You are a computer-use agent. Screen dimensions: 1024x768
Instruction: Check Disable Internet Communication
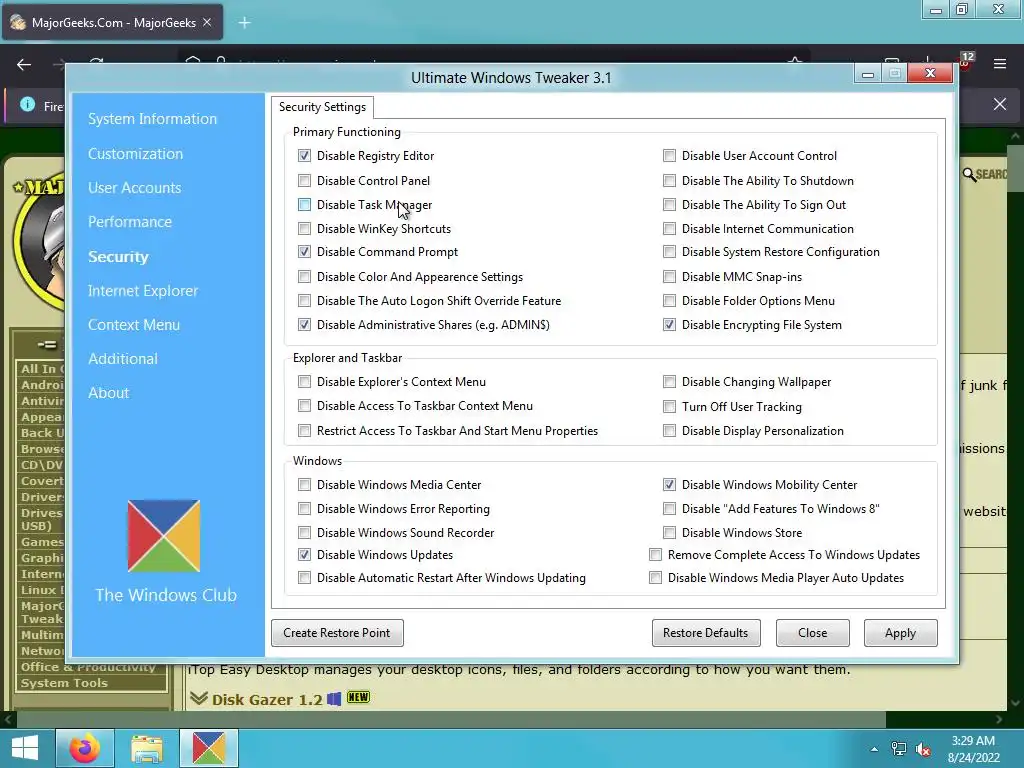[x=669, y=229]
